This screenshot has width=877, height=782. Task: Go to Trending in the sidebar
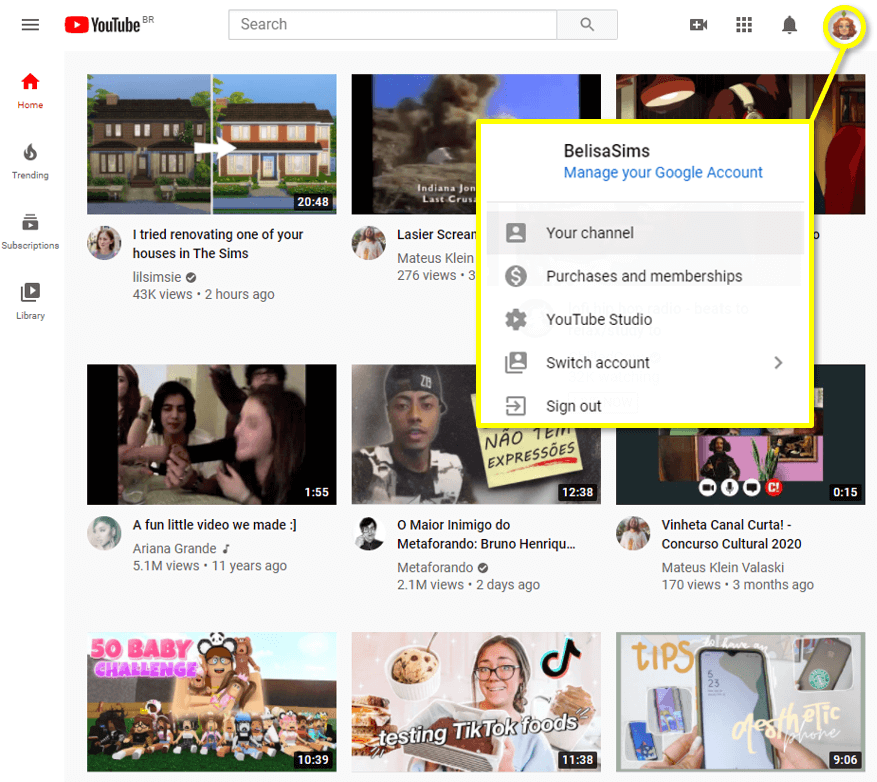tap(30, 161)
